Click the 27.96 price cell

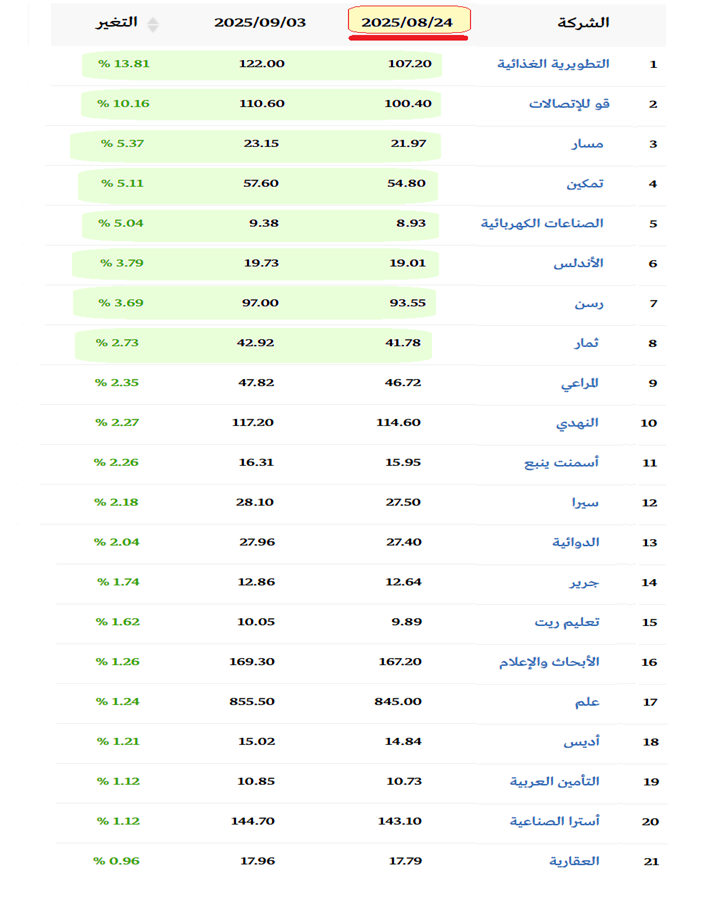(x=257, y=541)
